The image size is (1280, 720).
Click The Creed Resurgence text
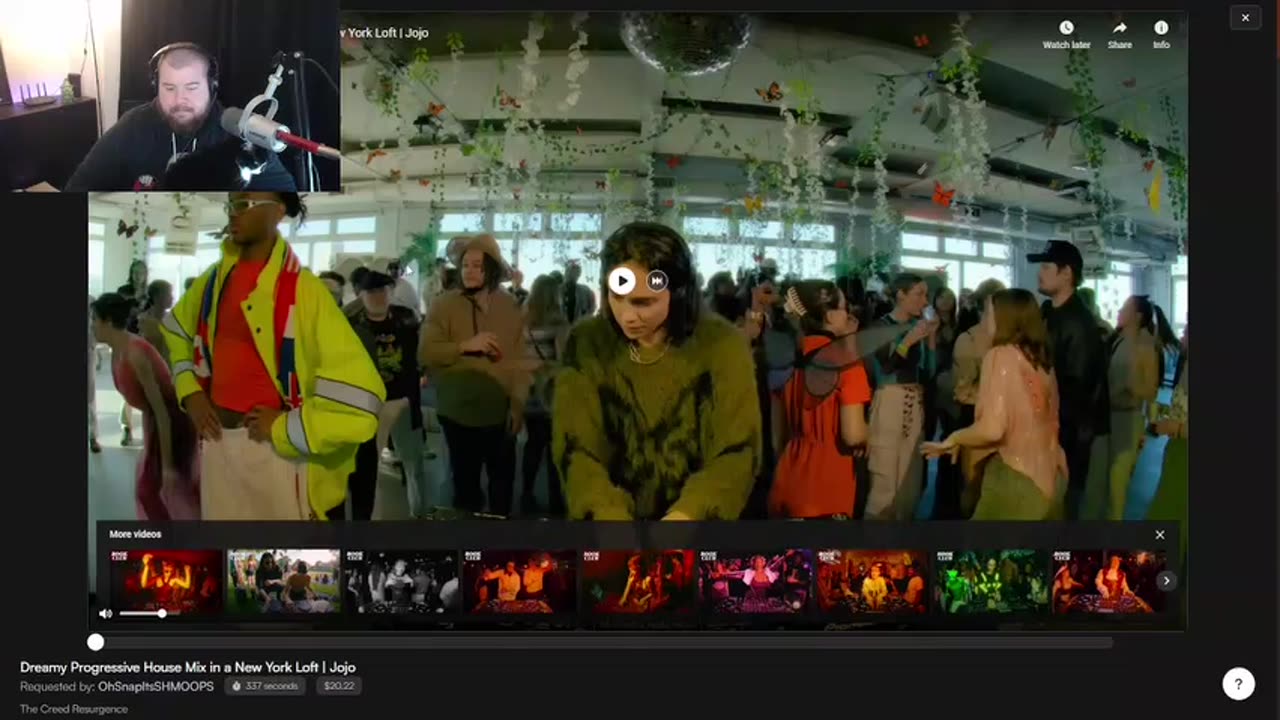[74, 709]
